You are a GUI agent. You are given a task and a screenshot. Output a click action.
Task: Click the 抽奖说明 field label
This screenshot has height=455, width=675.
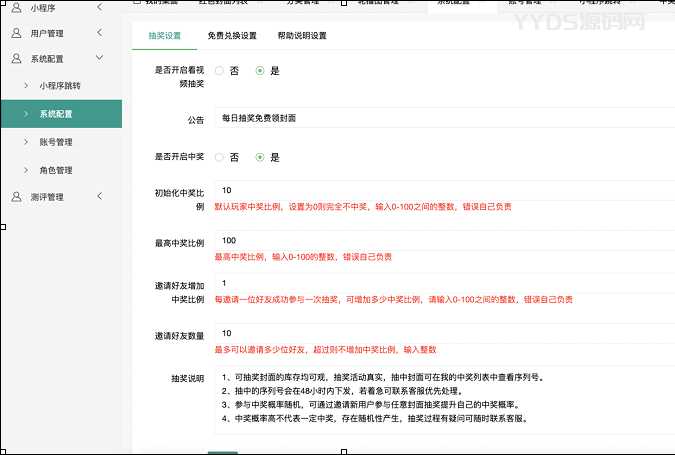[188, 378]
